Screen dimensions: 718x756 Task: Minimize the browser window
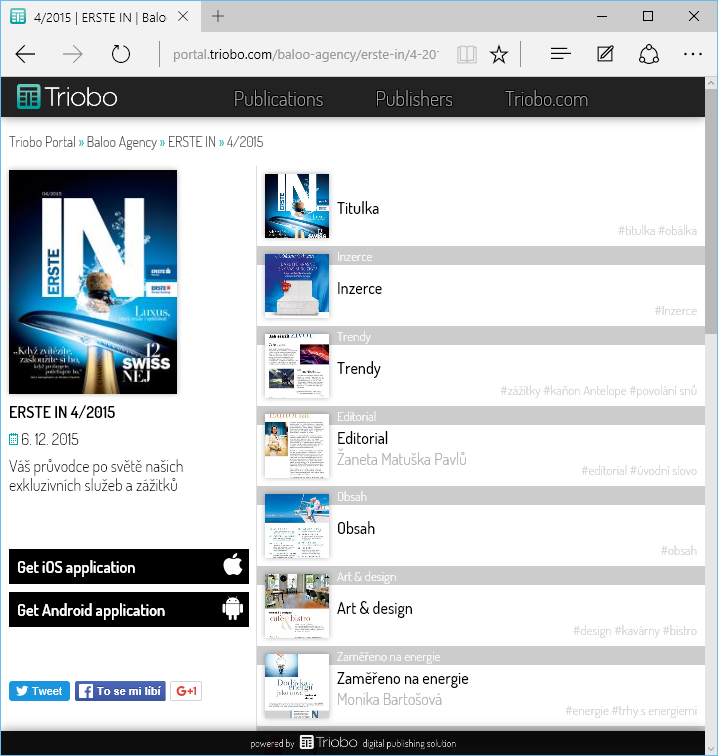tap(602, 16)
